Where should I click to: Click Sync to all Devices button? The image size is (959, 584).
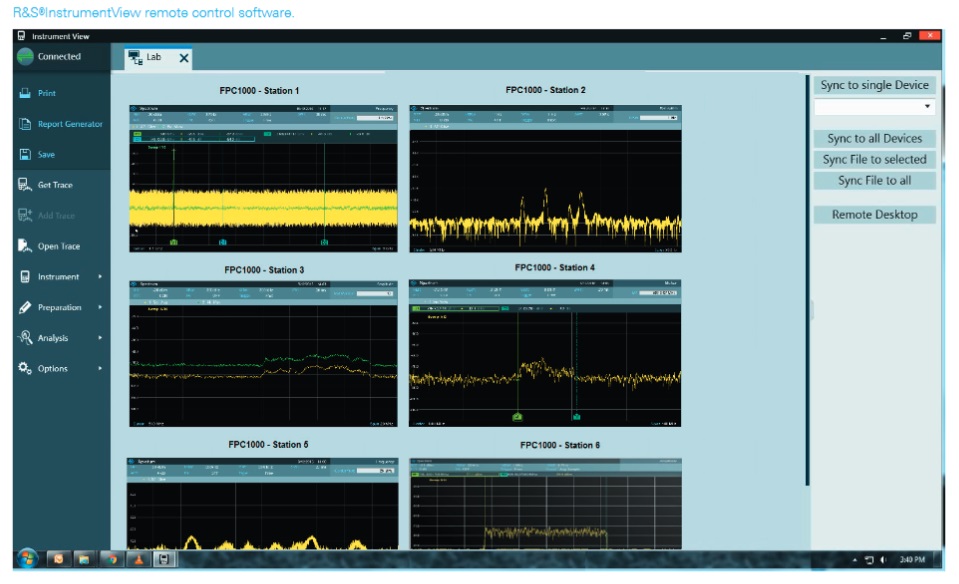[x=875, y=138]
